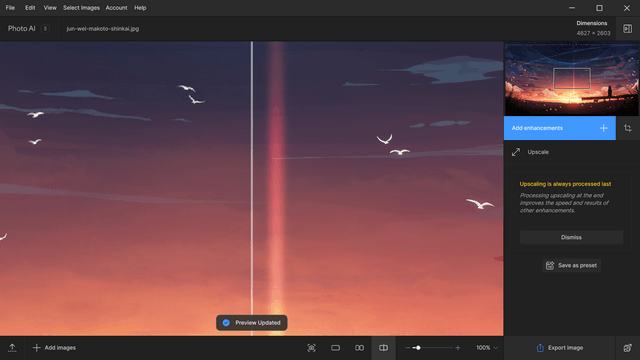The image size is (640, 360).
Task: Switch to side-by-side view icon
Action: coord(359,348)
